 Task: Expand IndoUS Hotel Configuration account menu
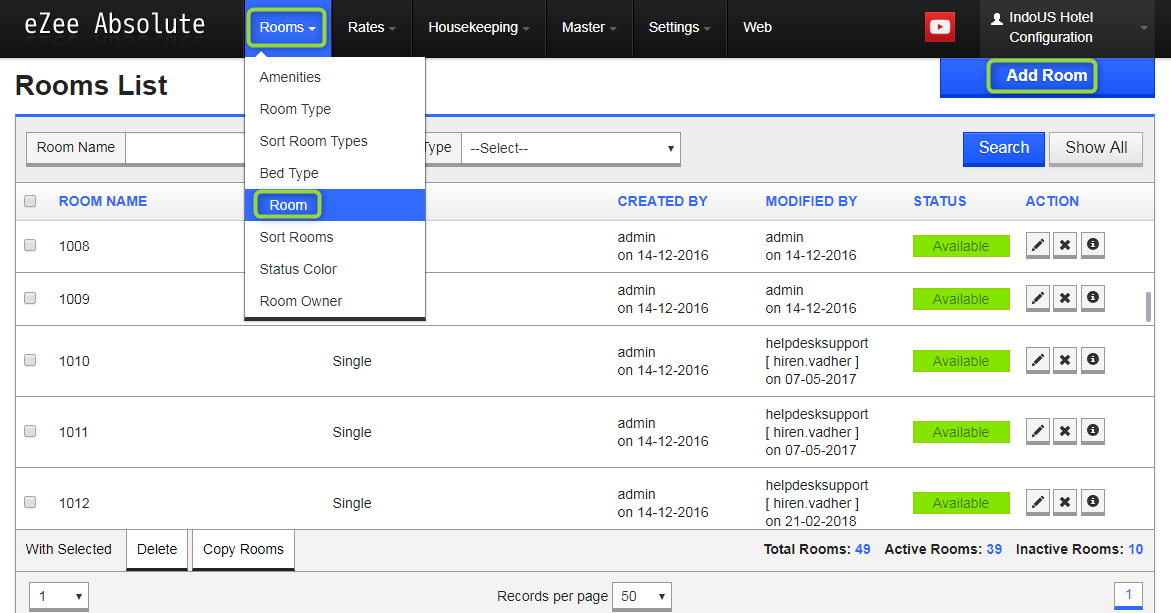pos(1069,28)
